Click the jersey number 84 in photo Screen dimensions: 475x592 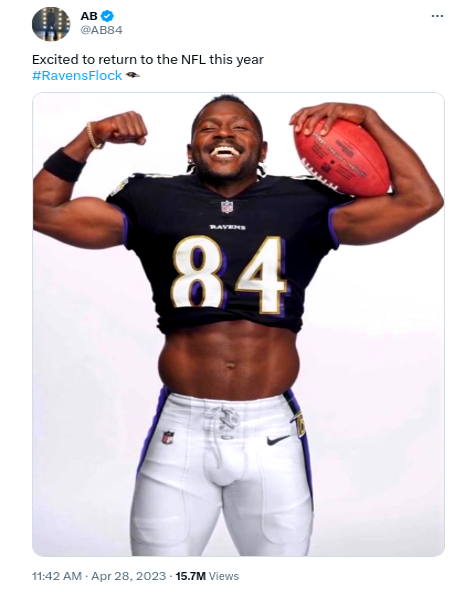[x=229, y=274]
